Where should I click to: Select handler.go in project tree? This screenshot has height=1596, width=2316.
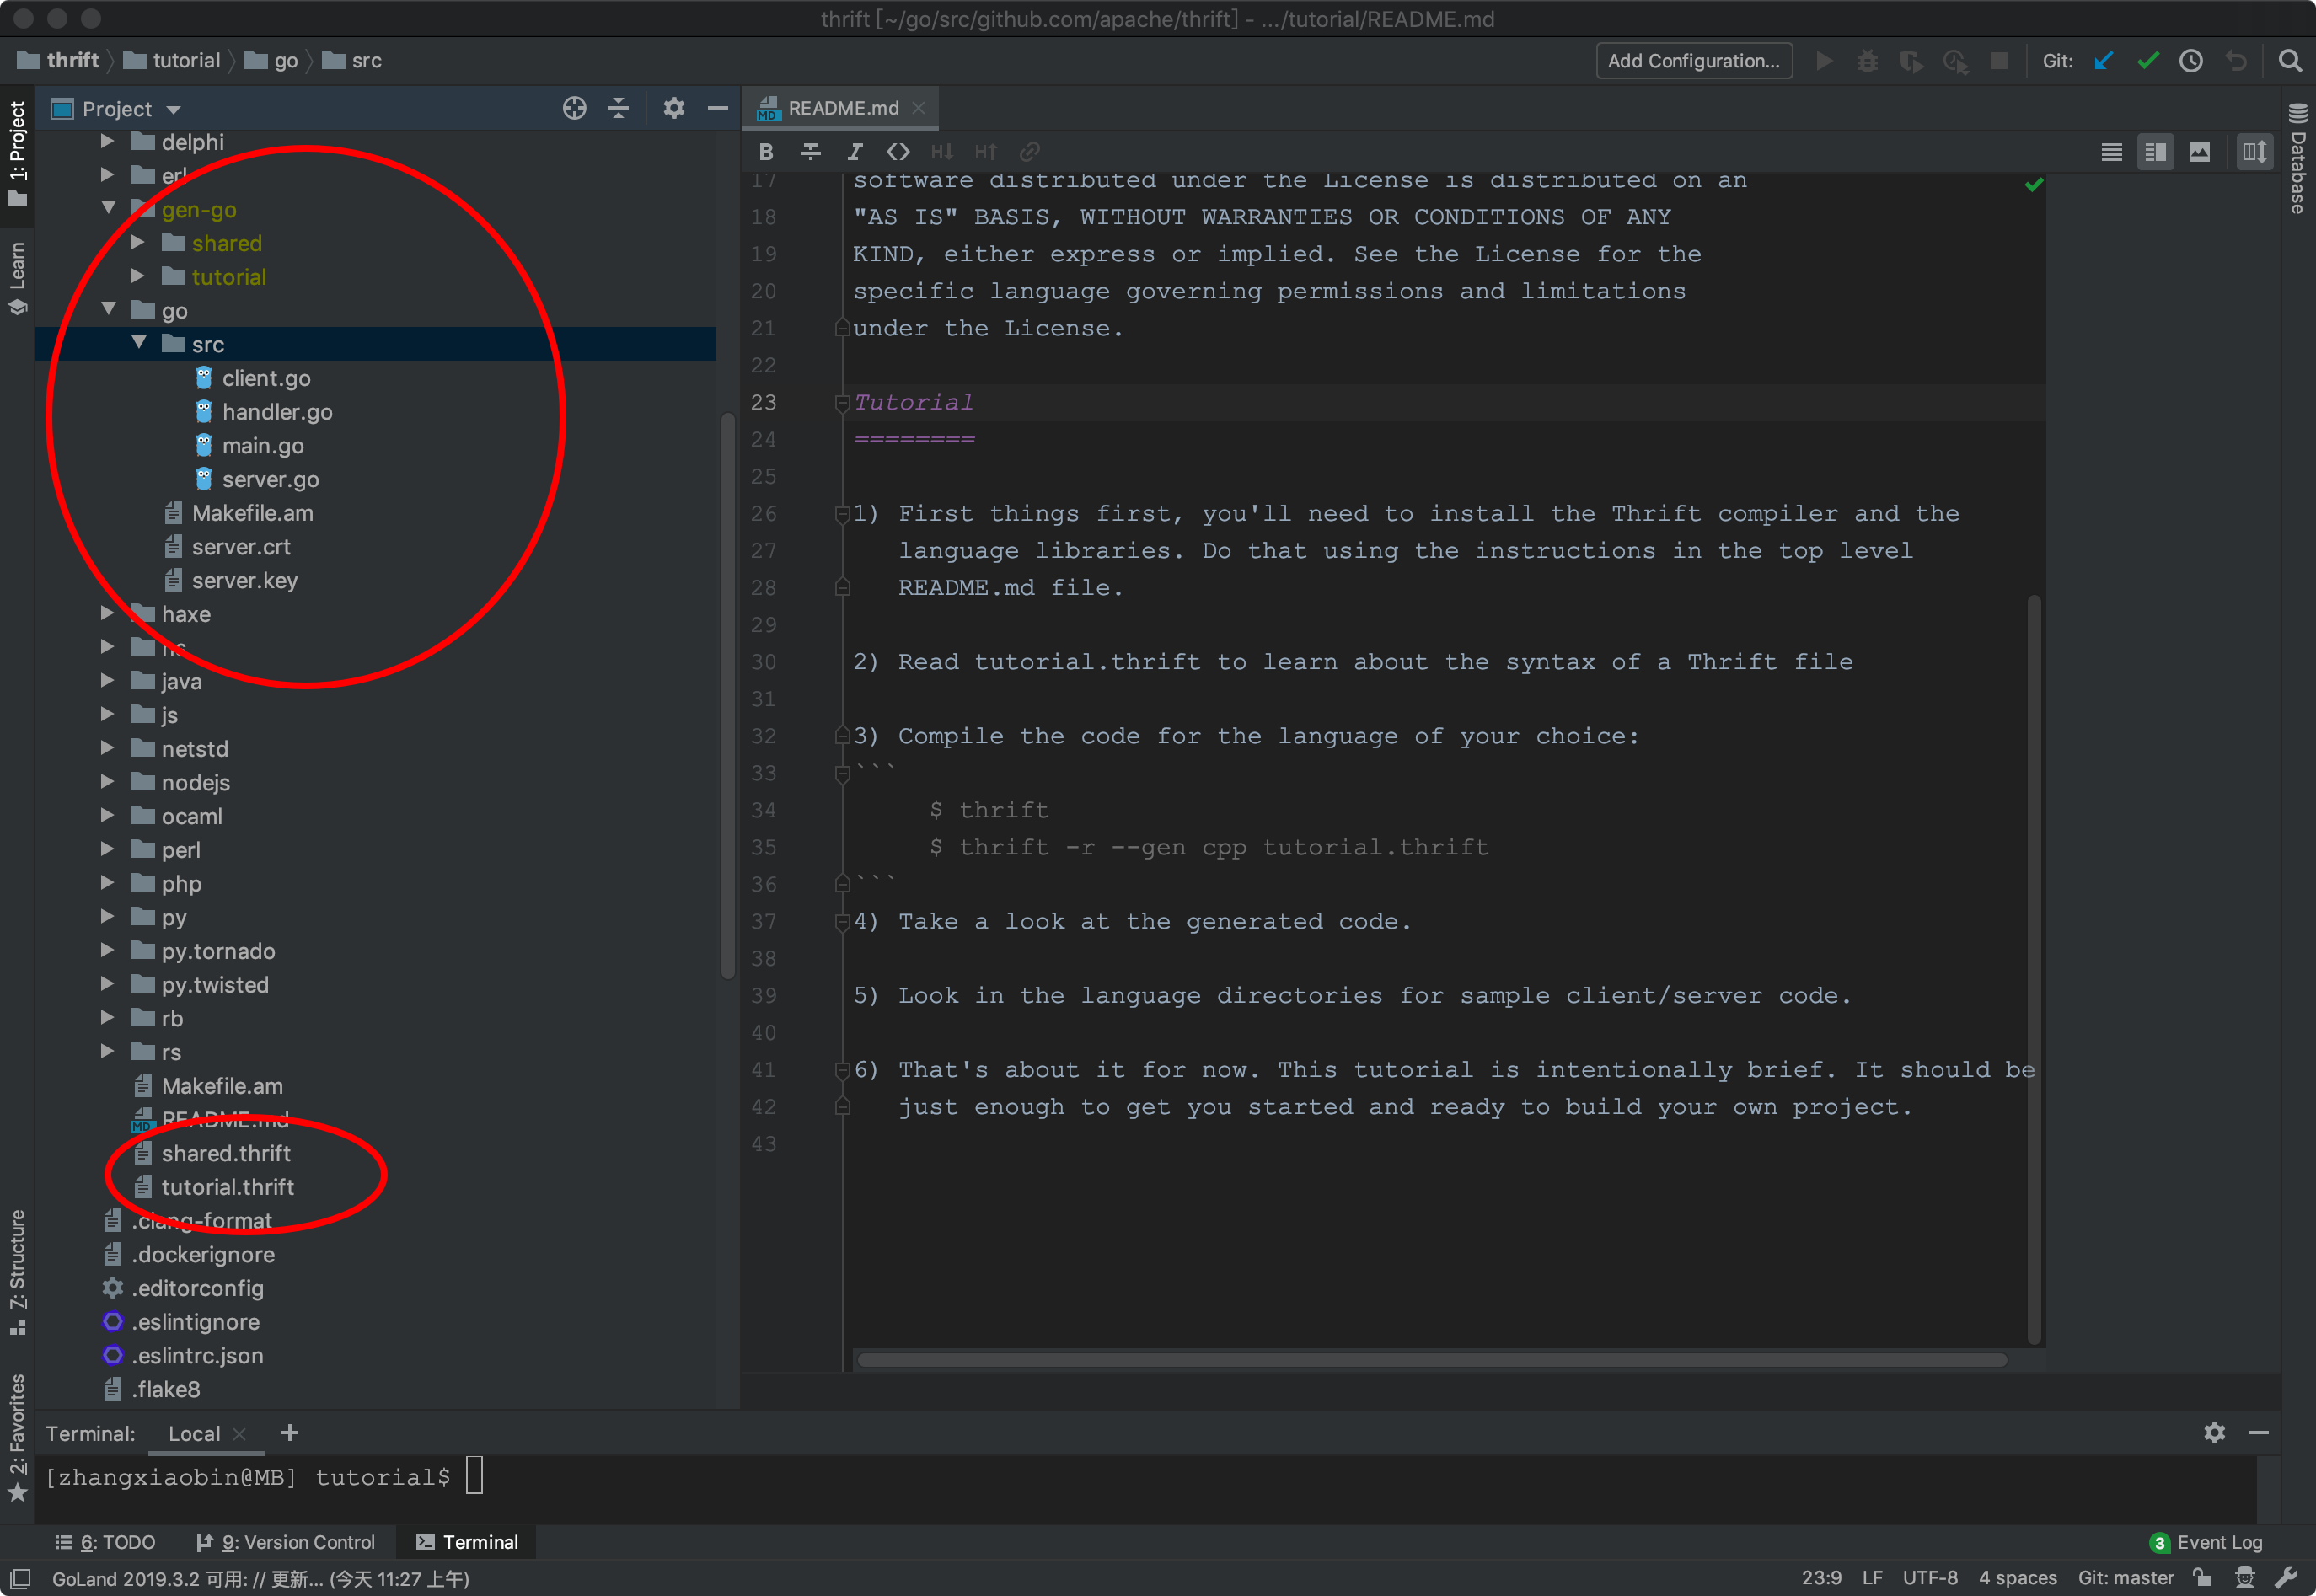(x=277, y=412)
